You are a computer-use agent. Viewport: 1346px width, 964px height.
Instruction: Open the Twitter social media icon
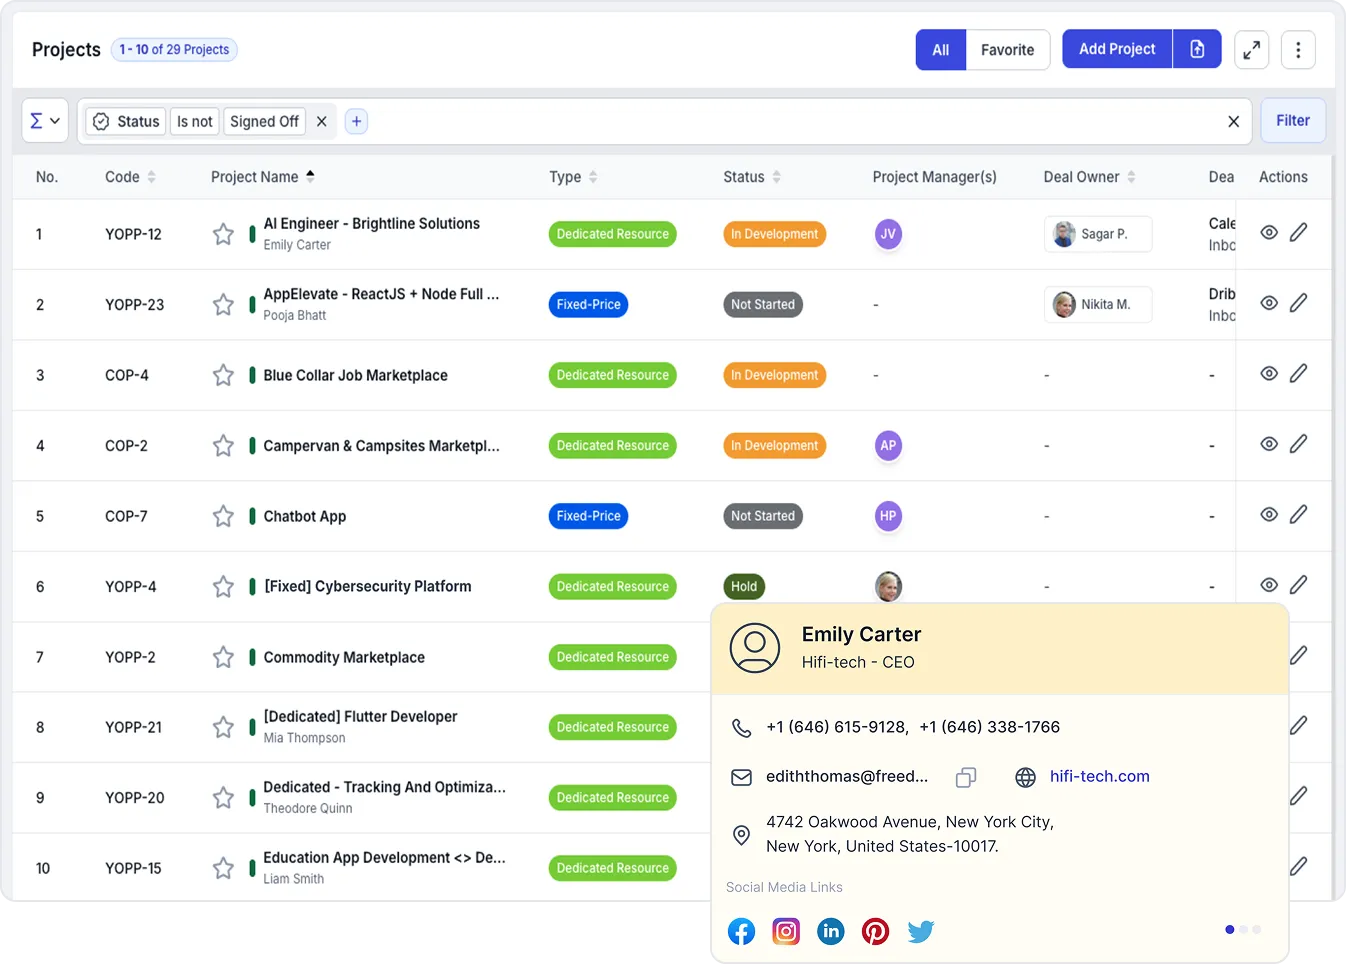[x=920, y=931]
